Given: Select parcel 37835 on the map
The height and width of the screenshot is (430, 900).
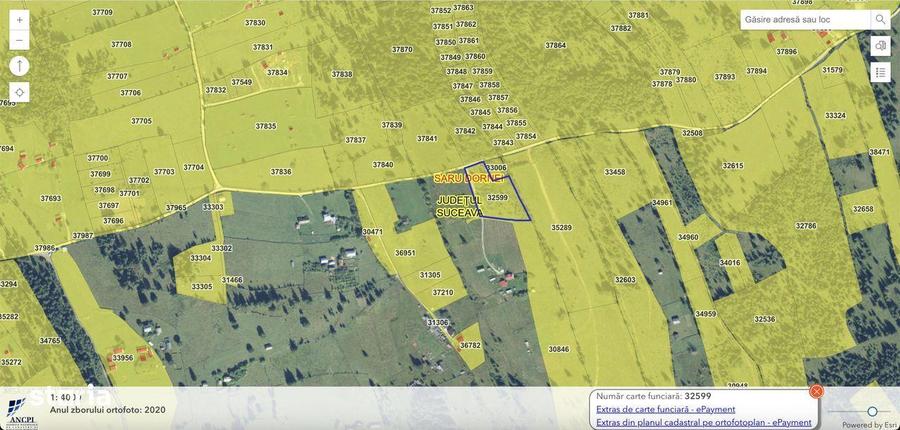Looking at the screenshot, I should click(265, 127).
